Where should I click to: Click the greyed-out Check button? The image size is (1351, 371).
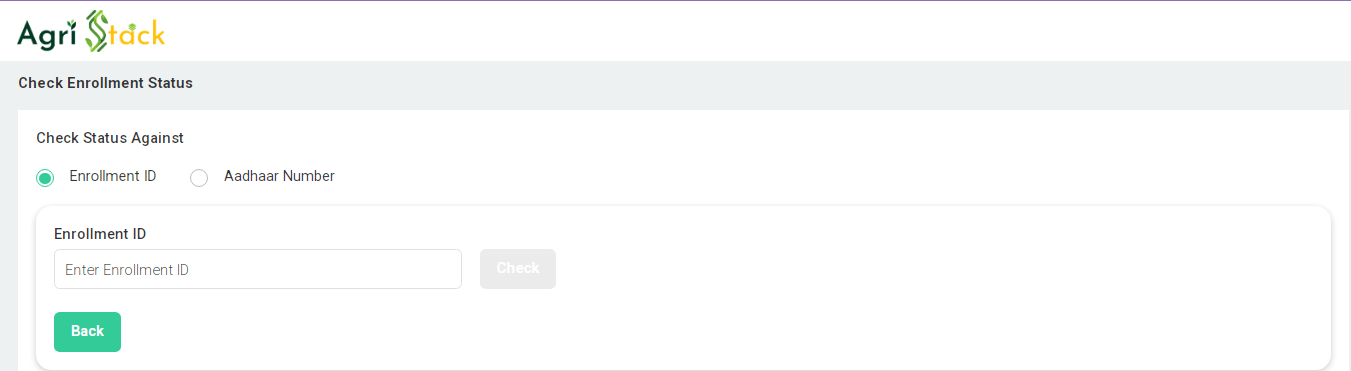pos(518,269)
